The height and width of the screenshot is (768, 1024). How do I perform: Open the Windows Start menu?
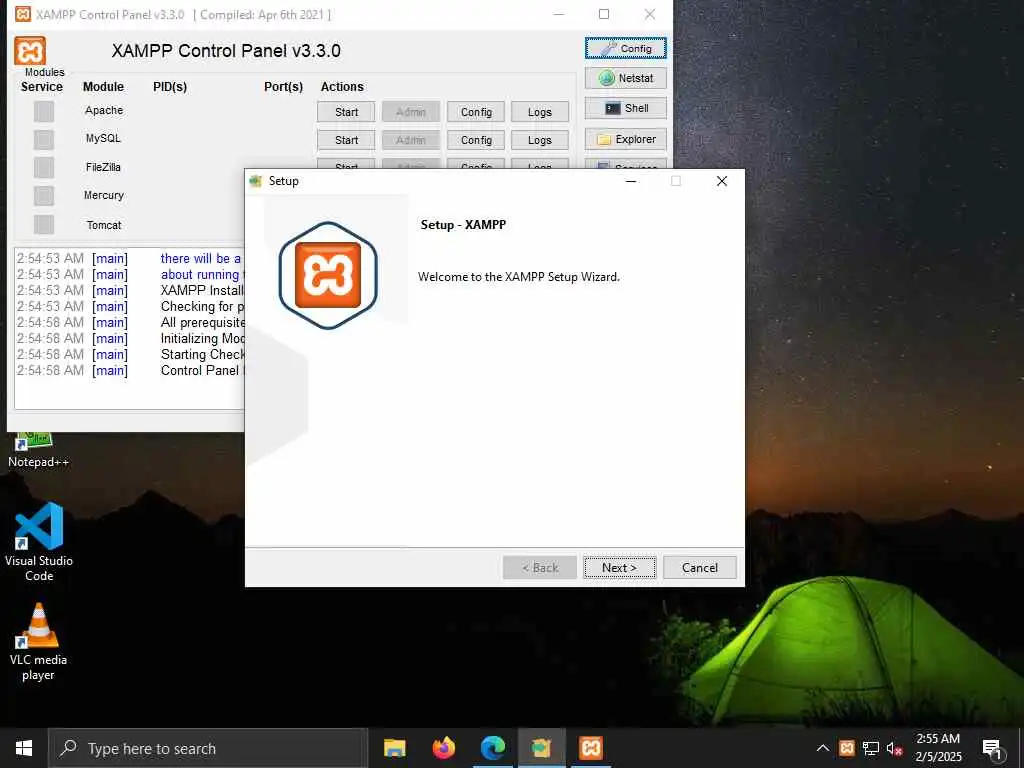pyautogui.click(x=24, y=748)
